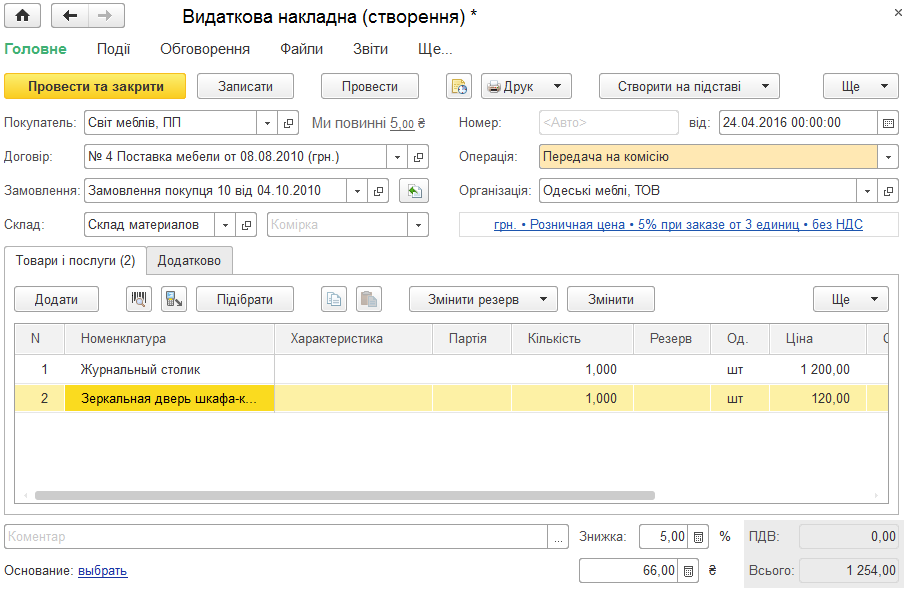Expand the Договір dropdown list
The height and width of the screenshot is (592, 907).
397,157
